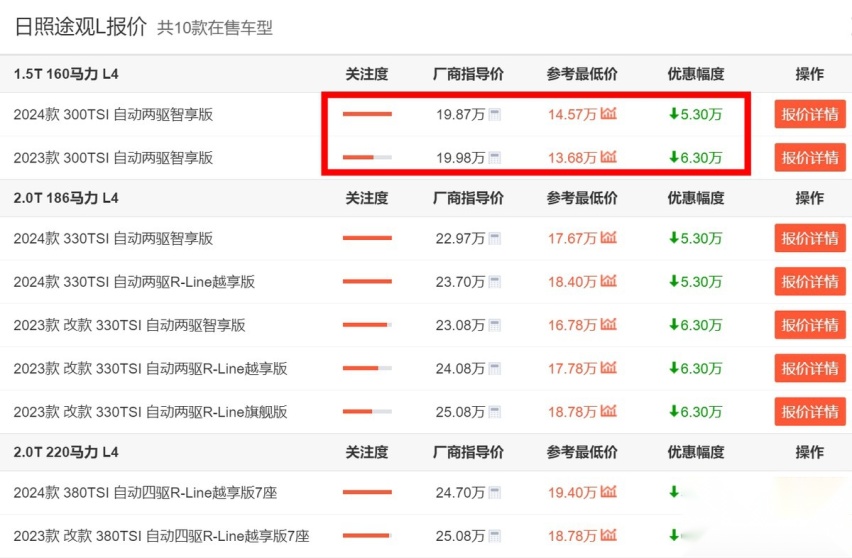Click 报价详情 for 2023款 改款 R-Line旗舰版
This screenshot has height=558, width=852.
pos(810,412)
